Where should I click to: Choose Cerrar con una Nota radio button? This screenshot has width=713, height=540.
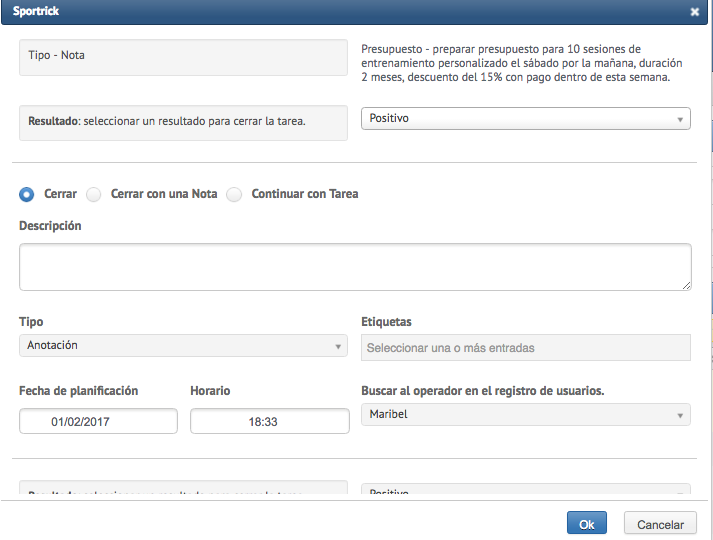[94, 195]
